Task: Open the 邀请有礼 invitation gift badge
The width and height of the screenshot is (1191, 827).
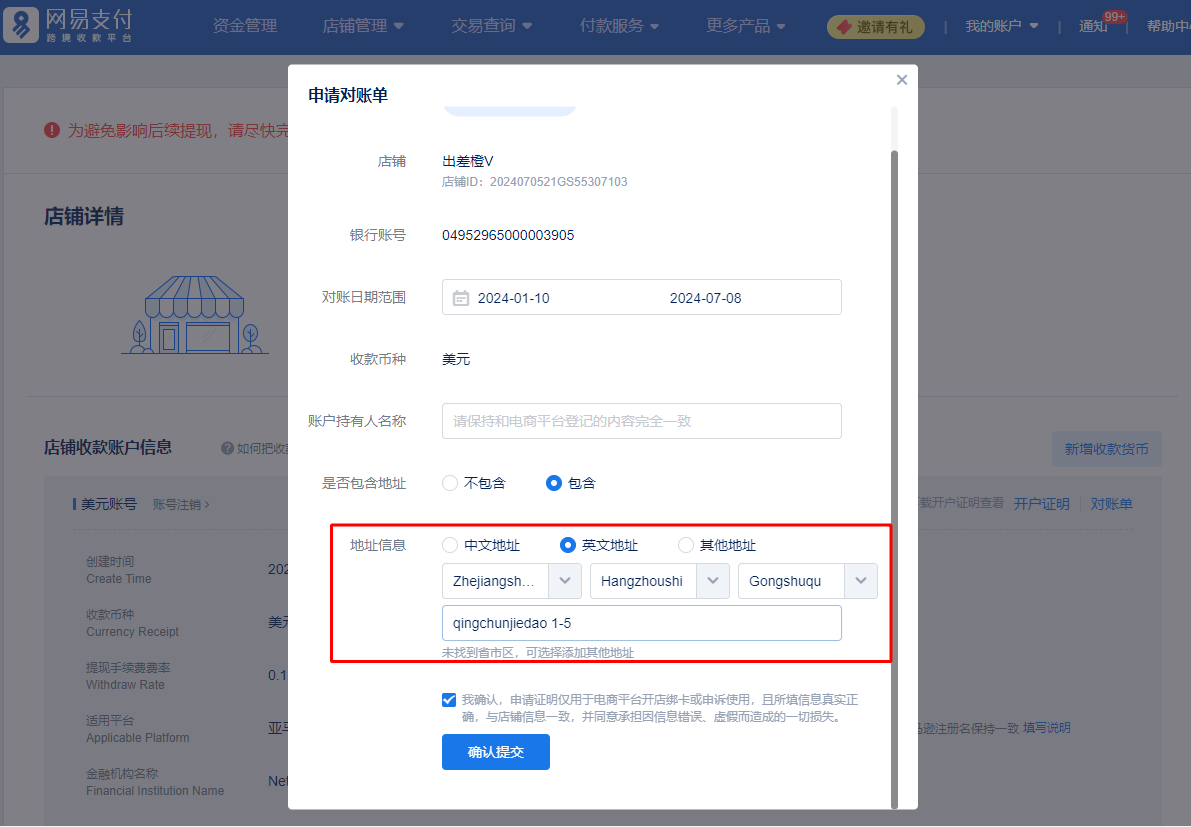Action: [x=875, y=27]
